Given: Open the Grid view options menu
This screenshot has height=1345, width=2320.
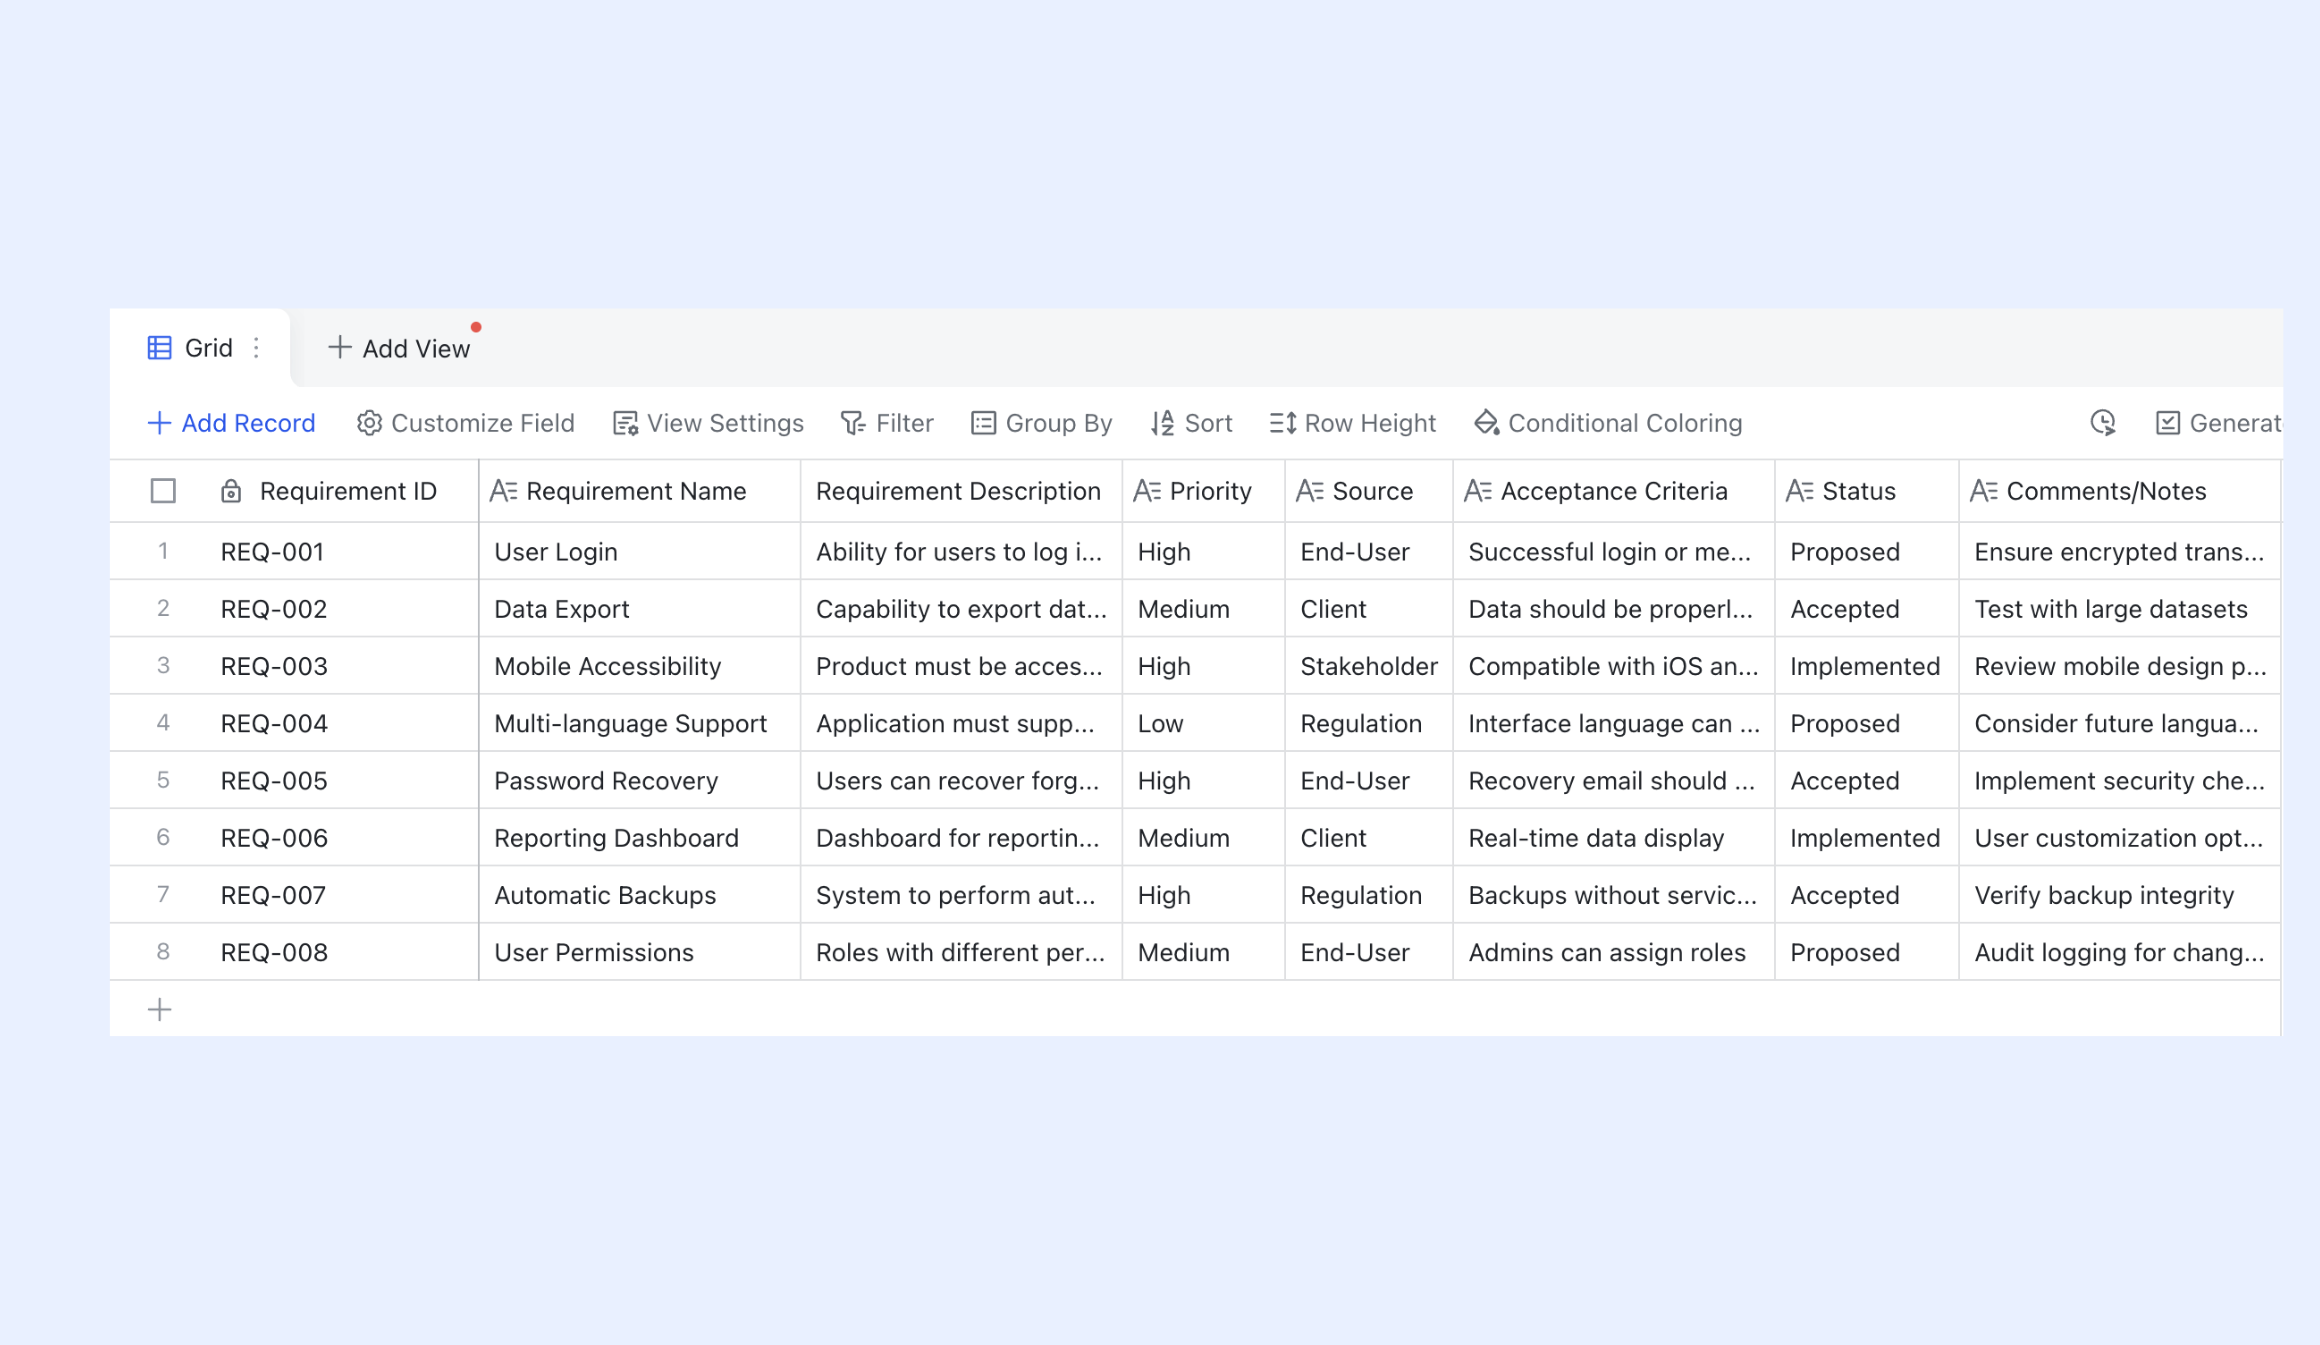Looking at the screenshot, I should (x=257, y=348).
